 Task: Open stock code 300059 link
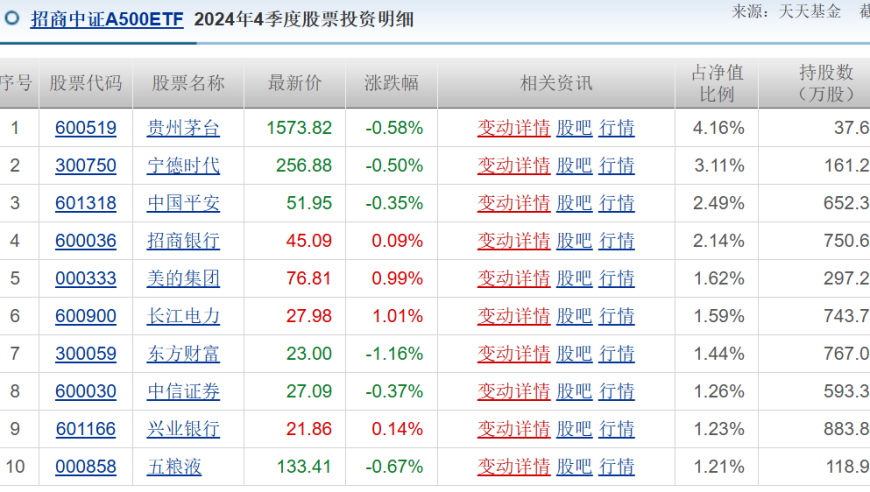coord(86,354)
